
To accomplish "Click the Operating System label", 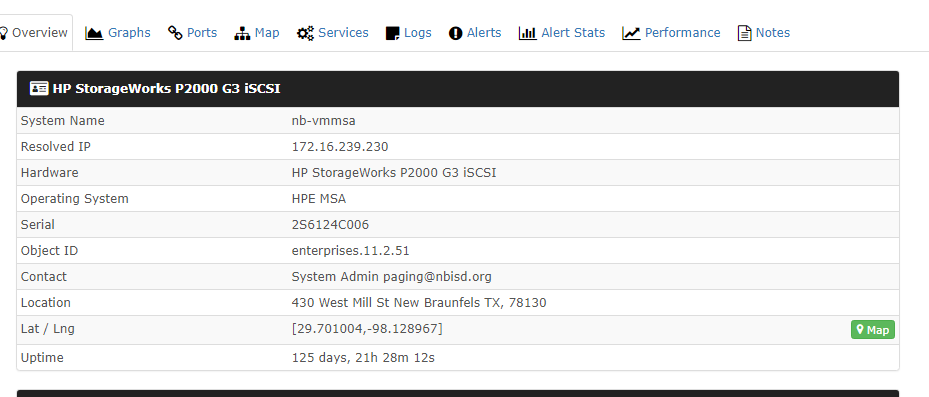I will point(75,199).
